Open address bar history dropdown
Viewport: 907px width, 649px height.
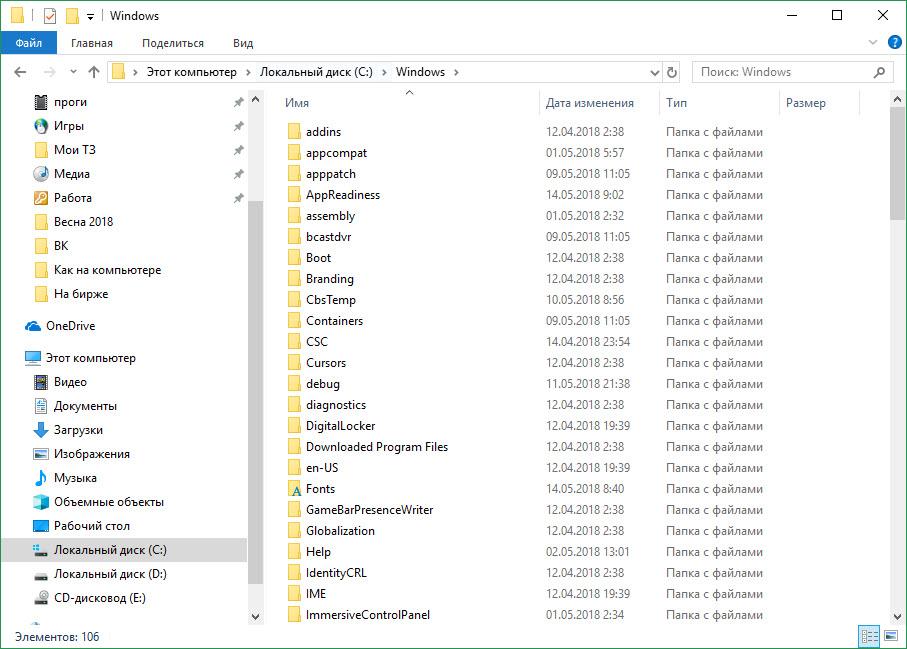coord(654,72)
